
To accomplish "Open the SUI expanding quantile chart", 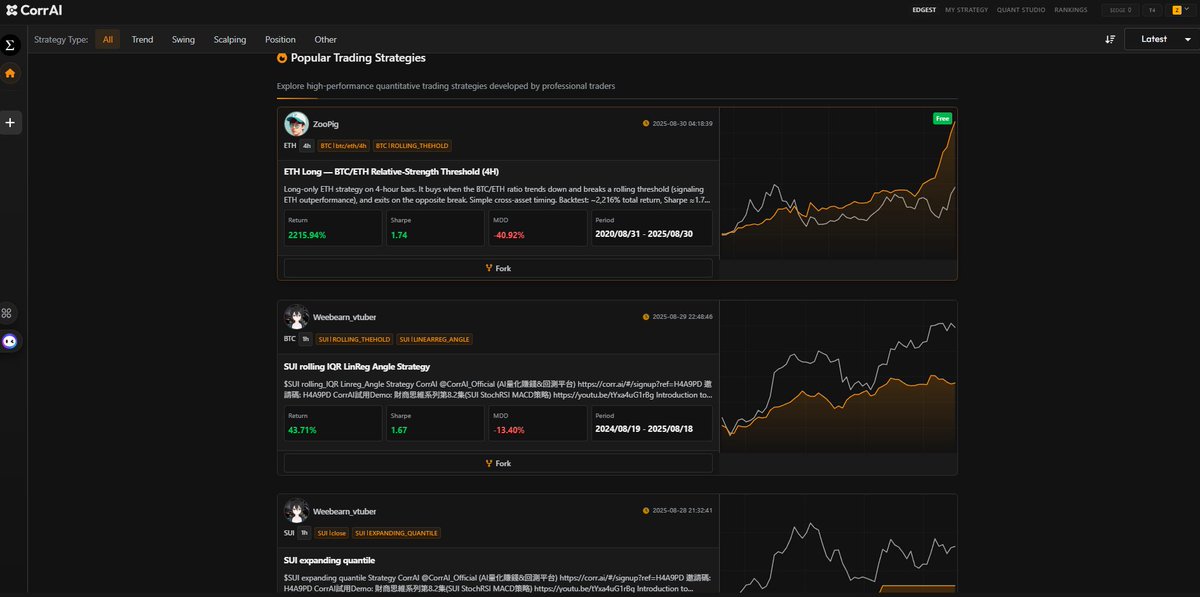I will point(838,545).
